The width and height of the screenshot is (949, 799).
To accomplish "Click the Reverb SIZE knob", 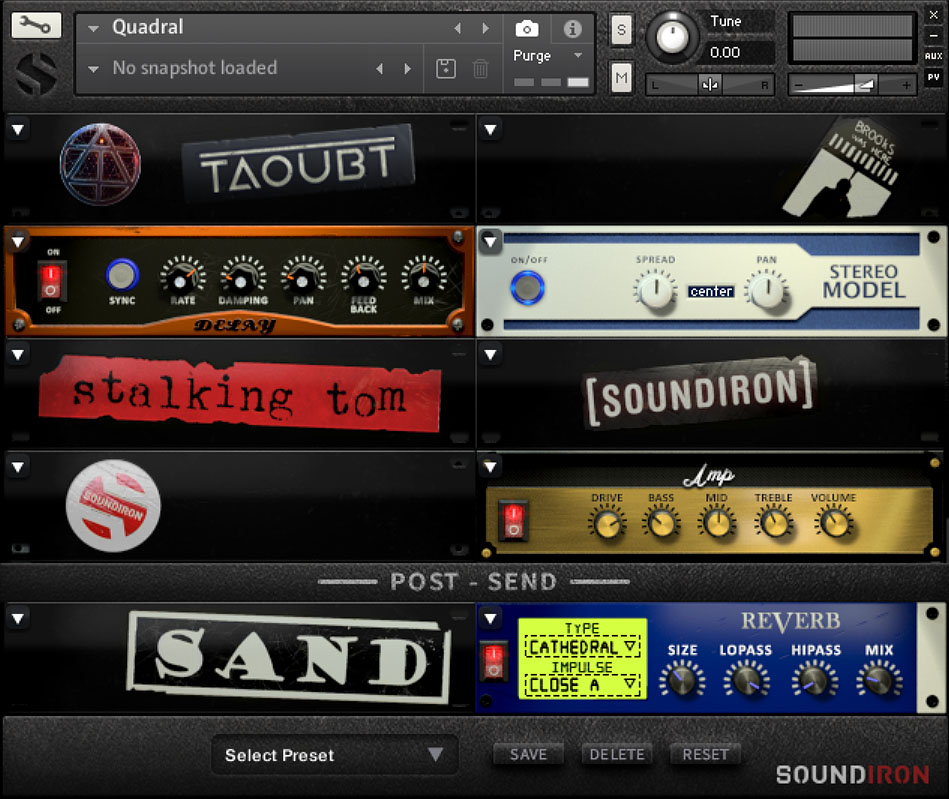I will coord(682,679).
